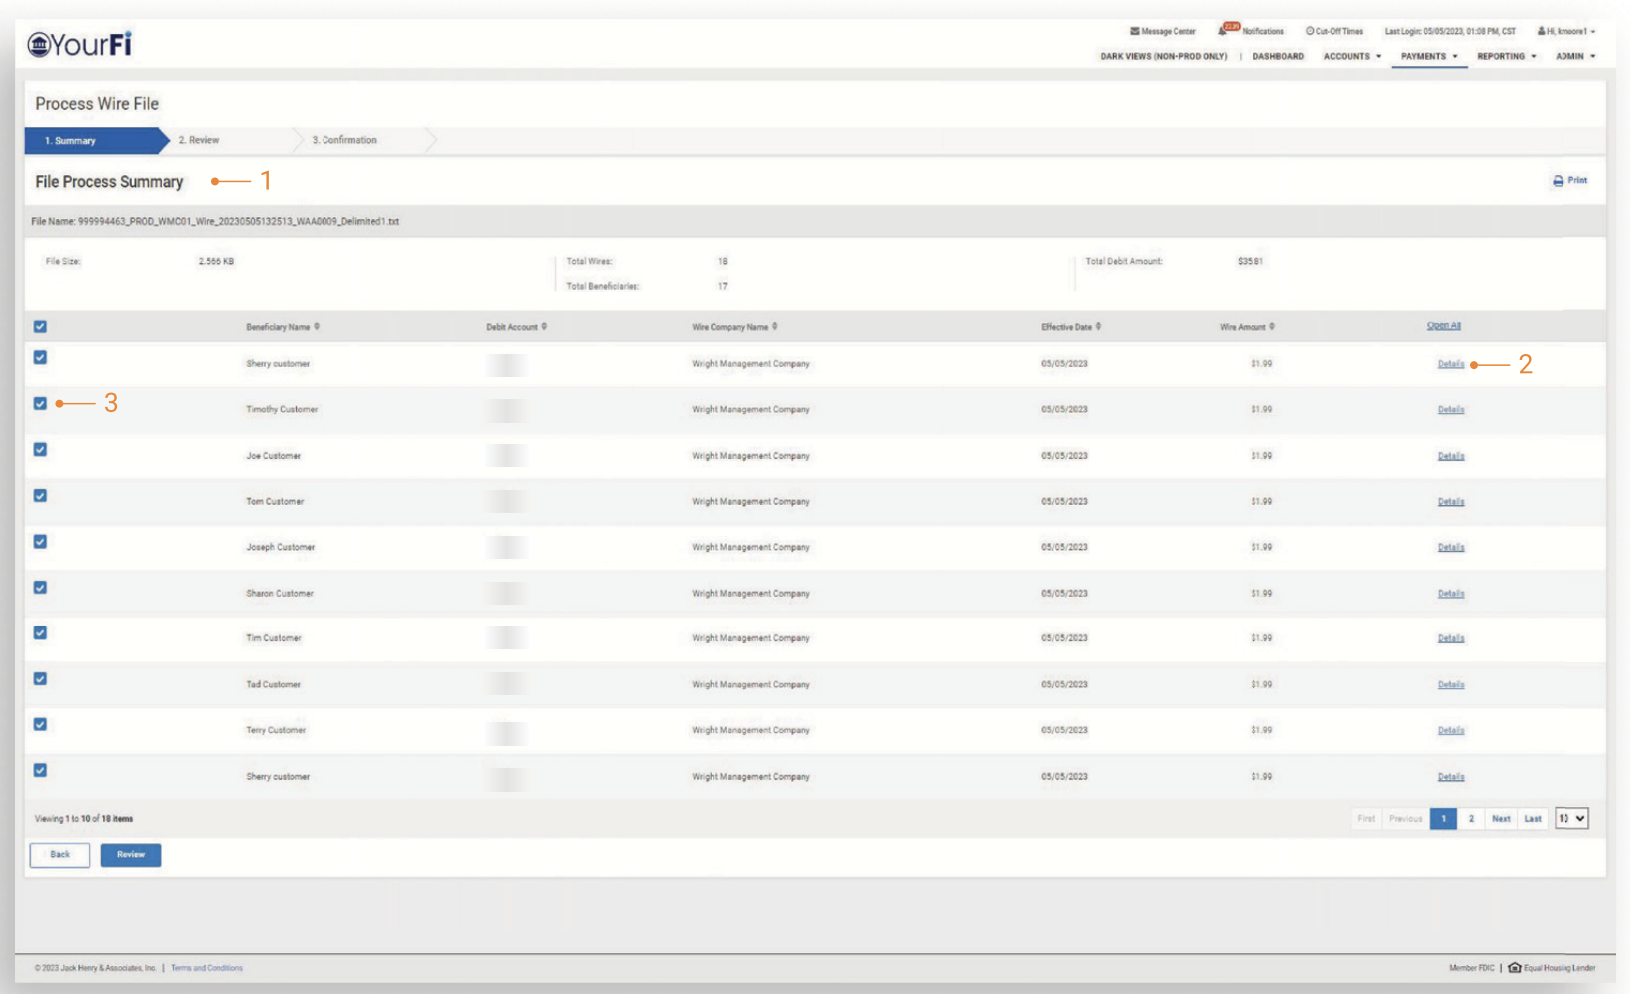The height and width of the screenshot is (994, 1630).
Task: Sort by Beneficiary Name column arrows
Action: (x=317, y=326)
